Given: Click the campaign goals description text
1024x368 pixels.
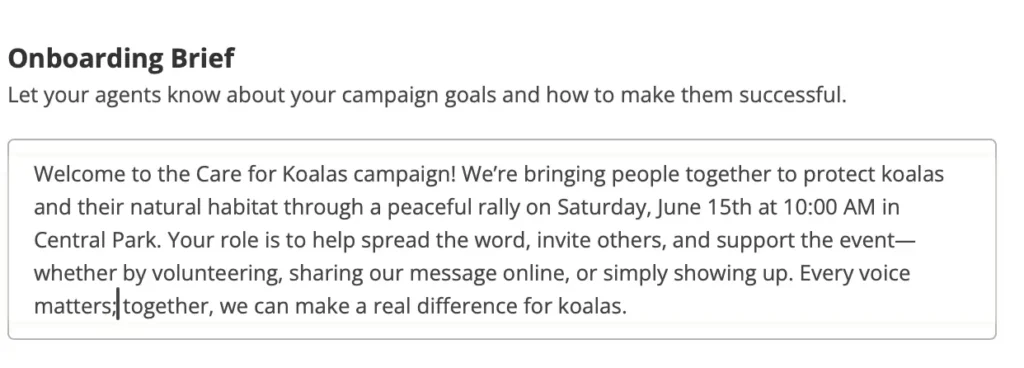Looking at the screenshot, I should coord(427,95).
